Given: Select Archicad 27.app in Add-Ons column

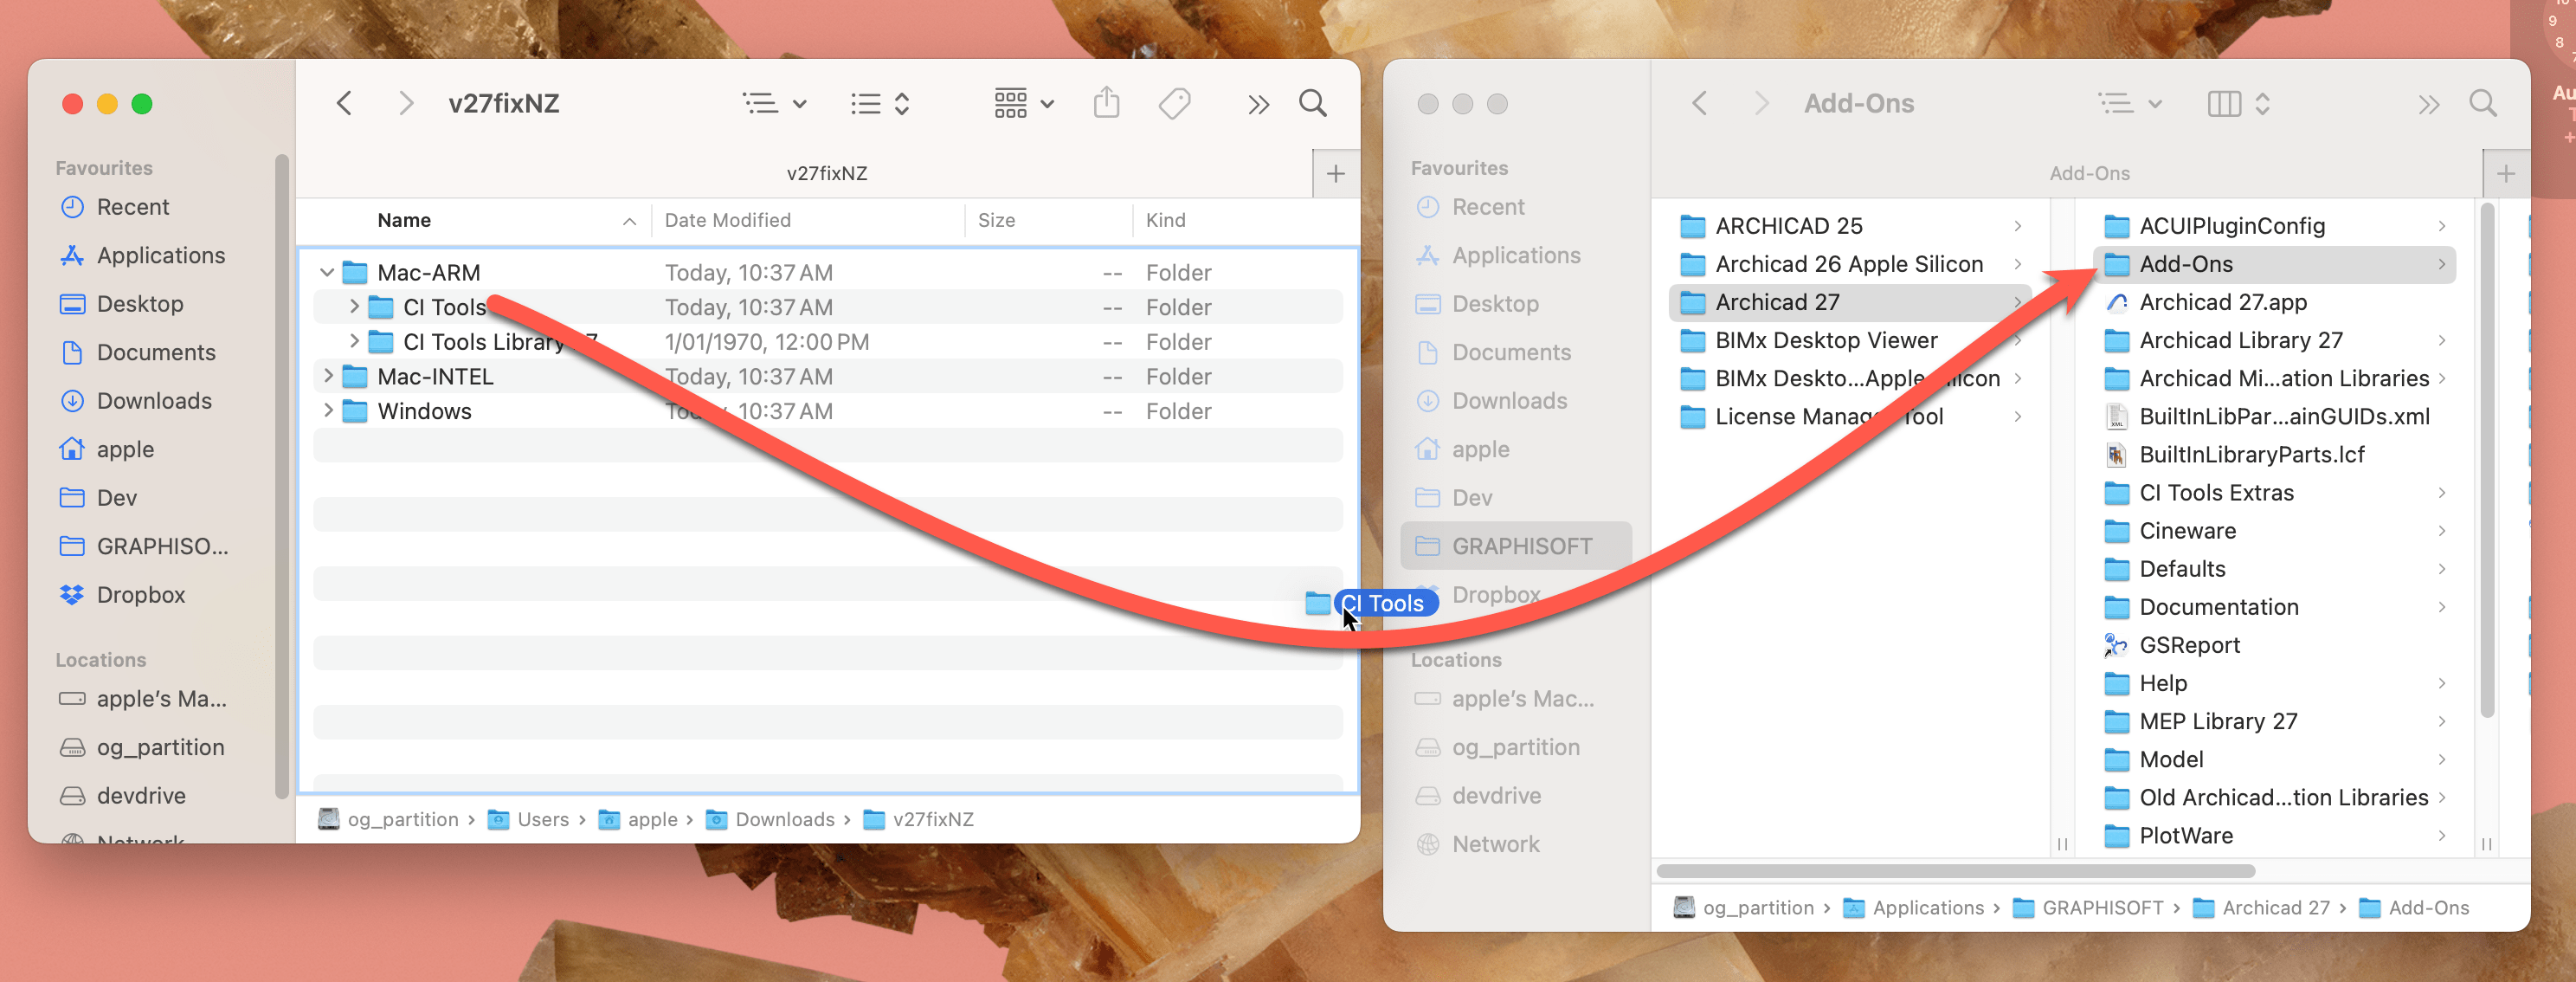Looking at the screenshot, I should pyautogui.click(x=2222, y=302).
